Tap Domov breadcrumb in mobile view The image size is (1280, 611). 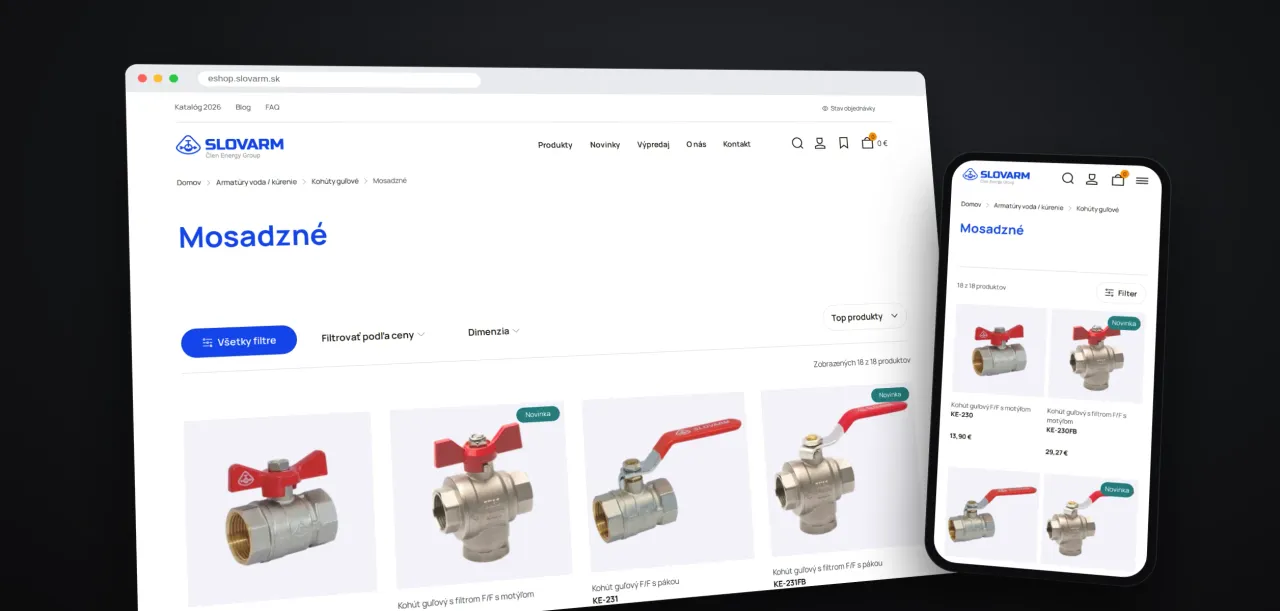click(x=971, y=204)
